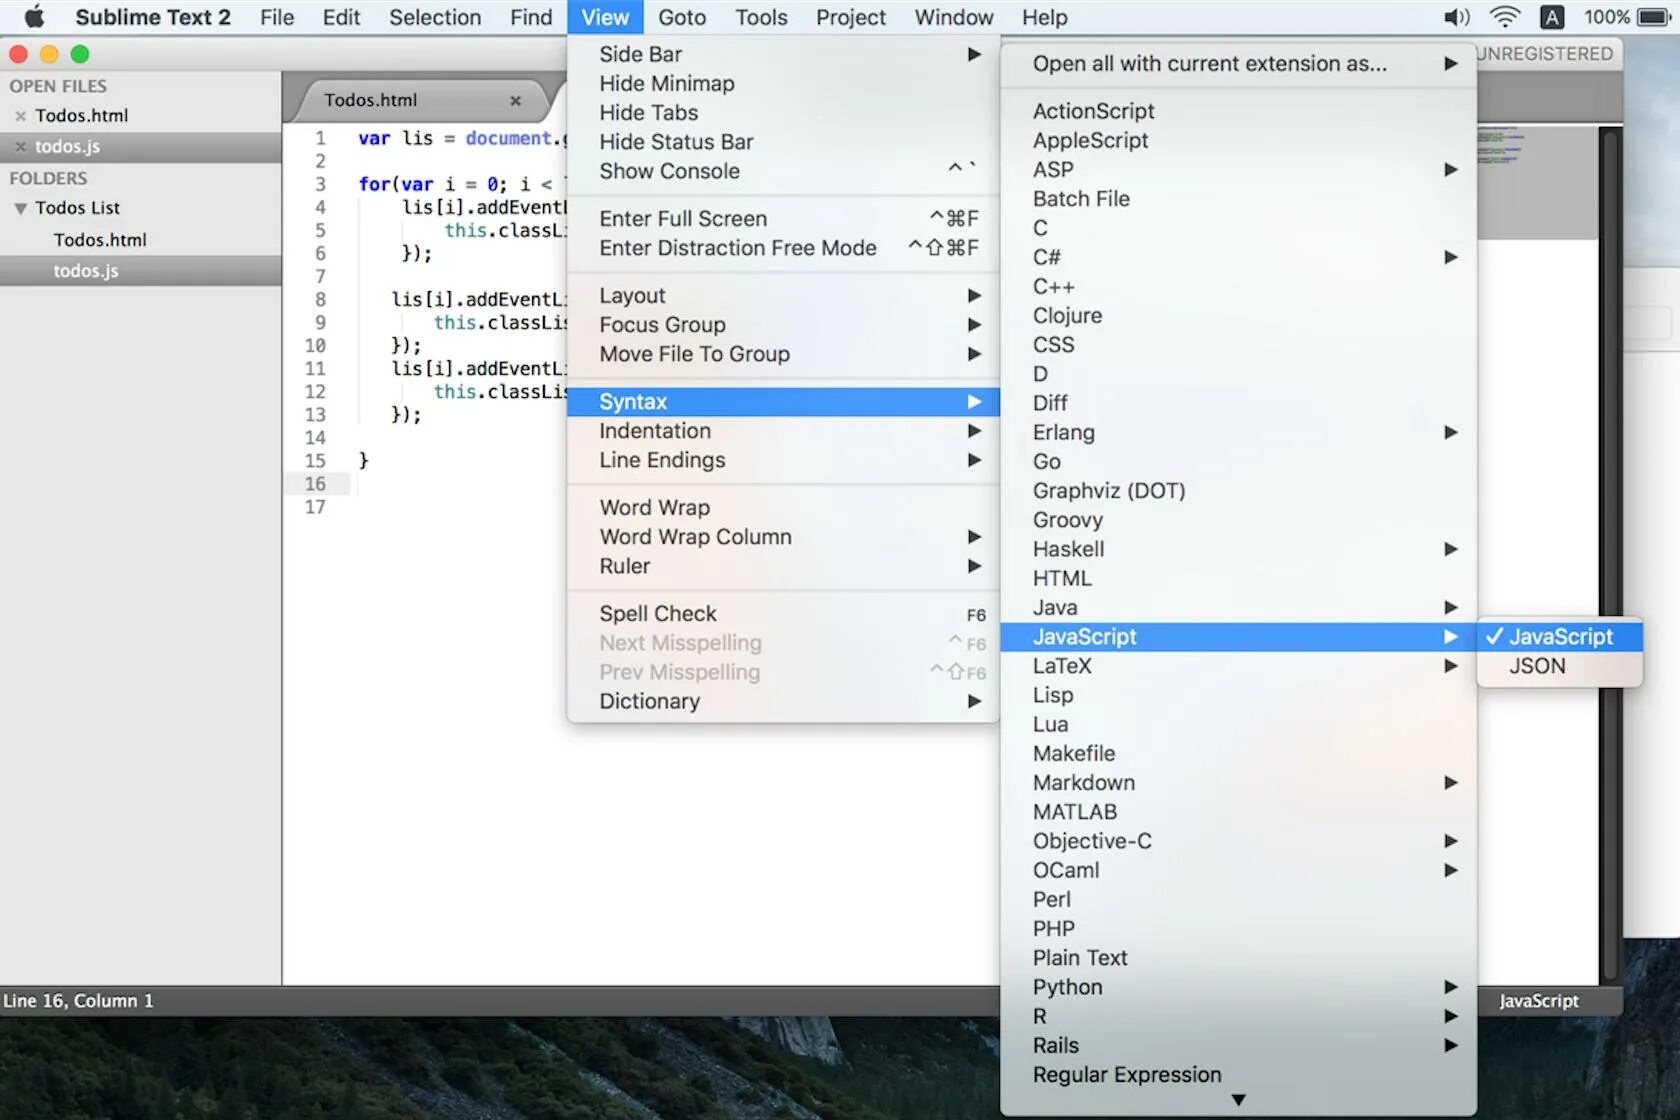This screenshot has height=1120, width=1680.
Task: Expand Dictionary submenu
Action: pyautogui.click(x=783, y=701)
